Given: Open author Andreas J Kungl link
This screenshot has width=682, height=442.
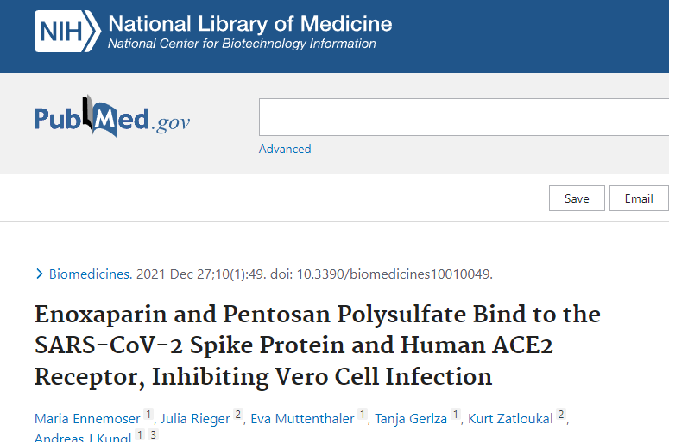Looking at the screenshot, I should coord(83,437).
